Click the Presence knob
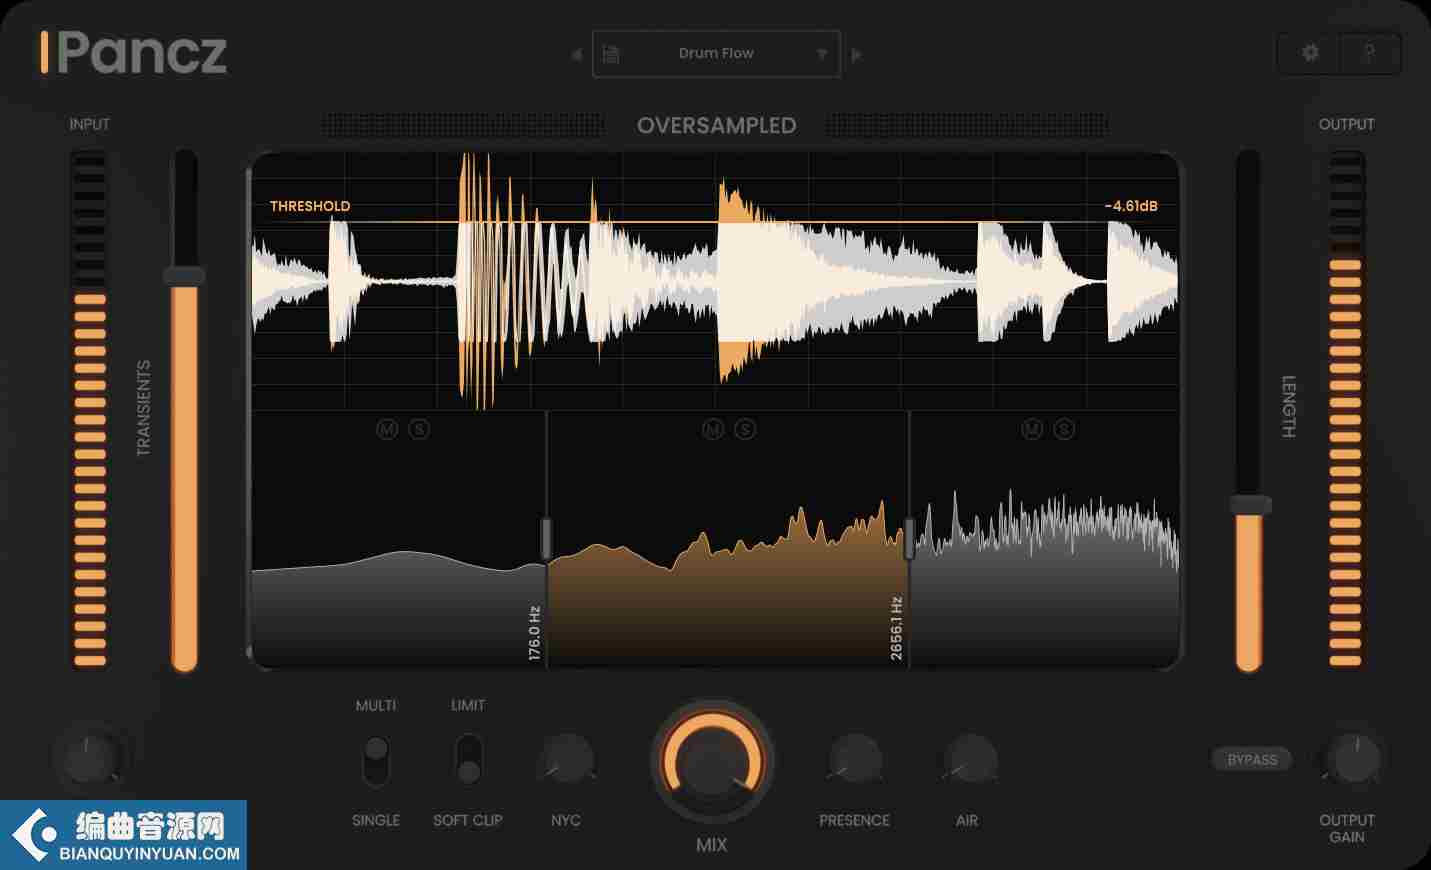The width and height of the screenshot is (1431, 870). click(855, 760)
